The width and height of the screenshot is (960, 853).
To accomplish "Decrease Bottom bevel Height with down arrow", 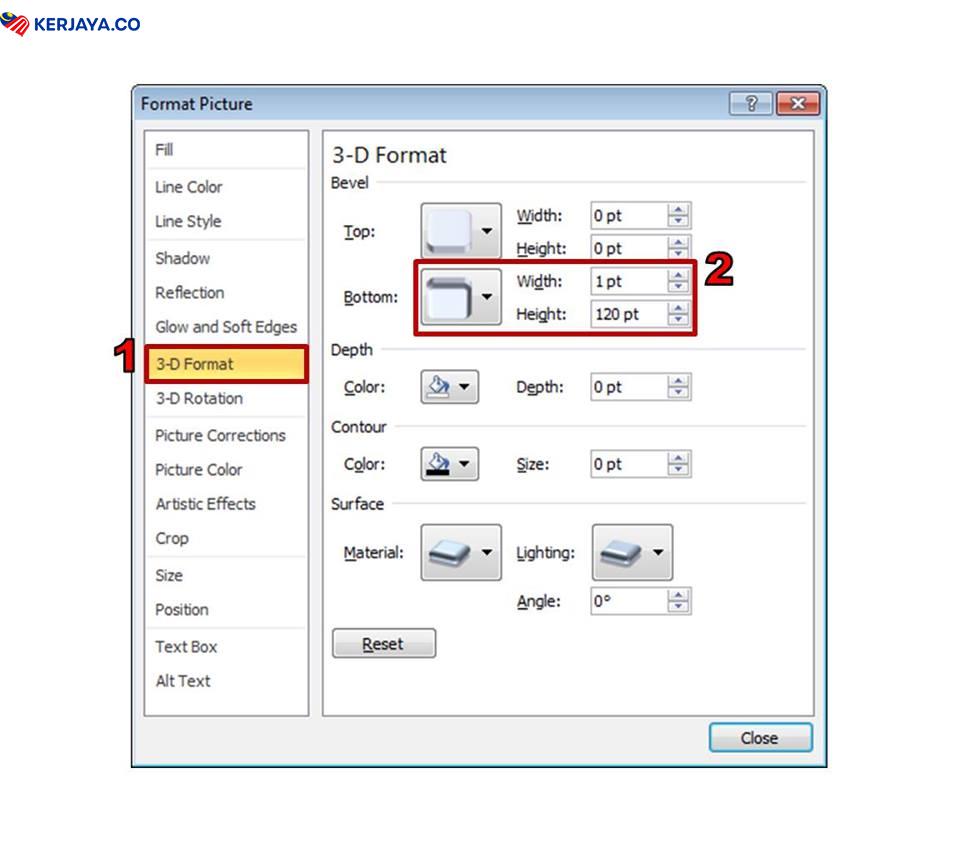I will (678, 320).
